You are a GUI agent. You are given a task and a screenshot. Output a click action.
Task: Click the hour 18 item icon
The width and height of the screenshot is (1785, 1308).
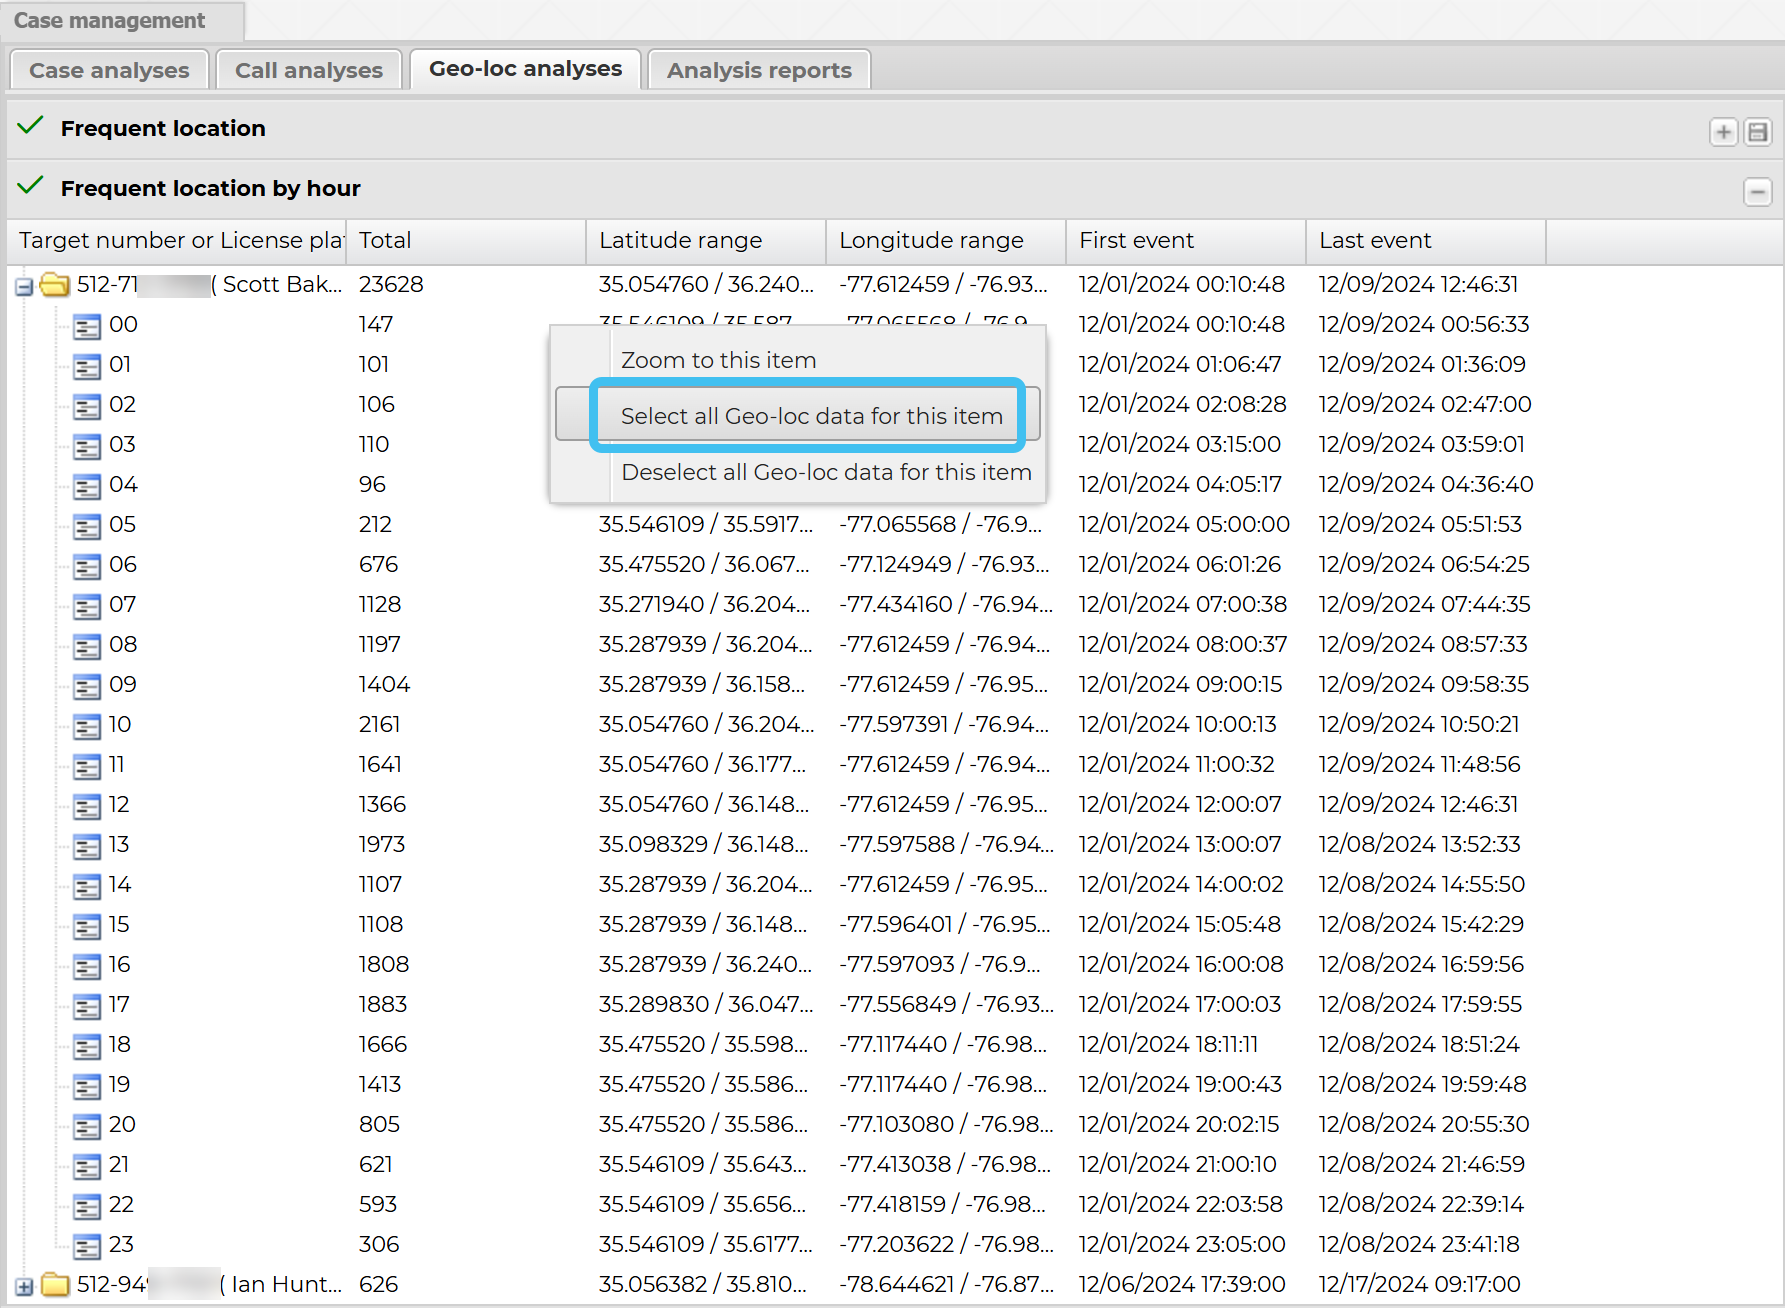click(87, 1046)
